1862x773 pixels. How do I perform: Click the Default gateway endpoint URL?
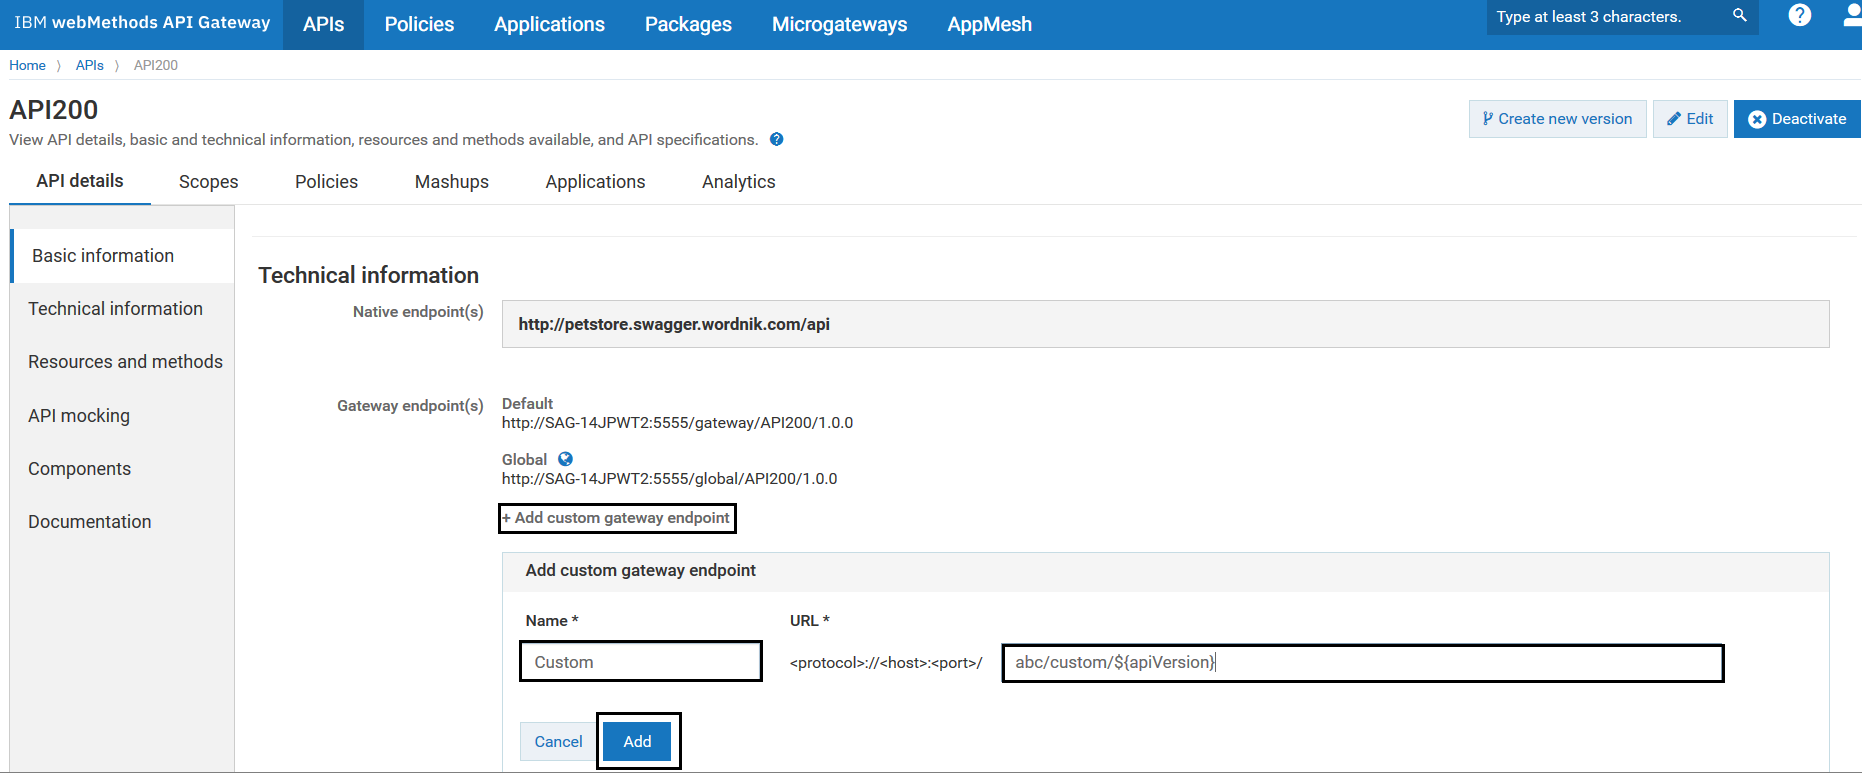click(677, 423)
